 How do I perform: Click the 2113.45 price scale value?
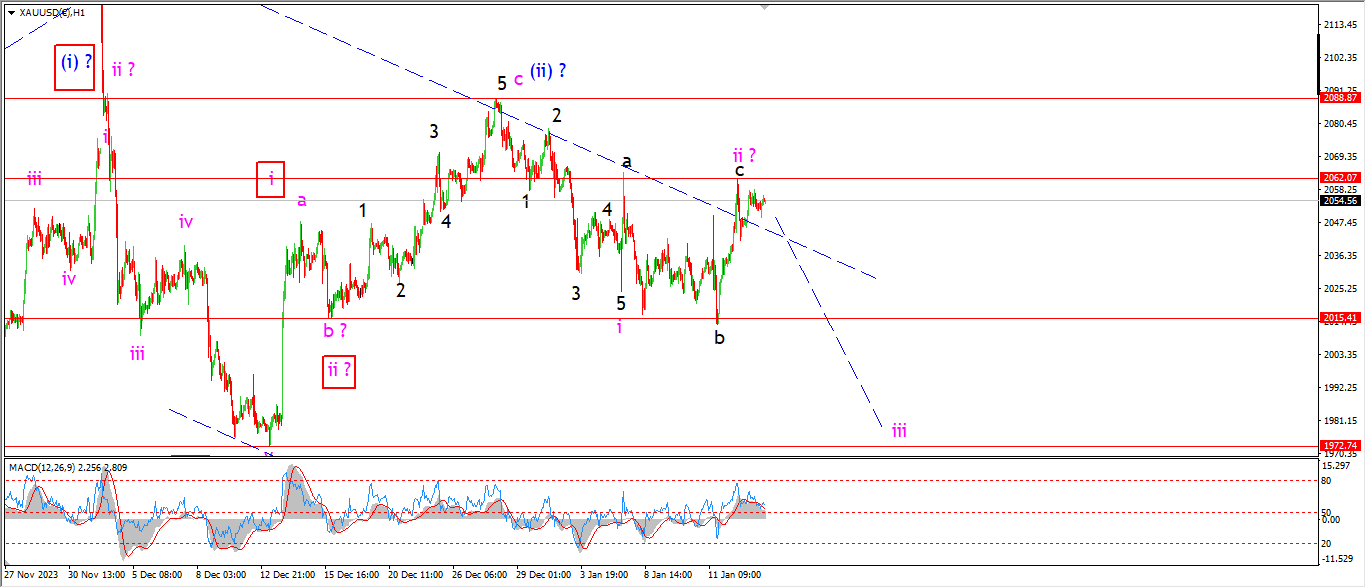[x=1340, y=24]
